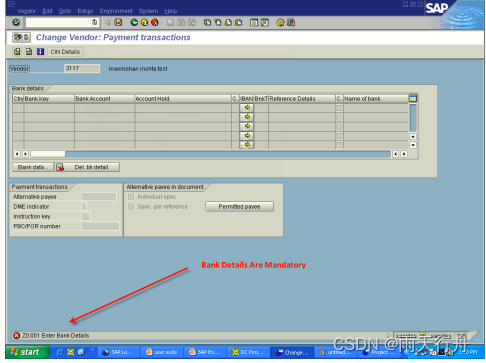Click the Save diskette icon
This screenshot has height=363, width=486.
(118, 22)
